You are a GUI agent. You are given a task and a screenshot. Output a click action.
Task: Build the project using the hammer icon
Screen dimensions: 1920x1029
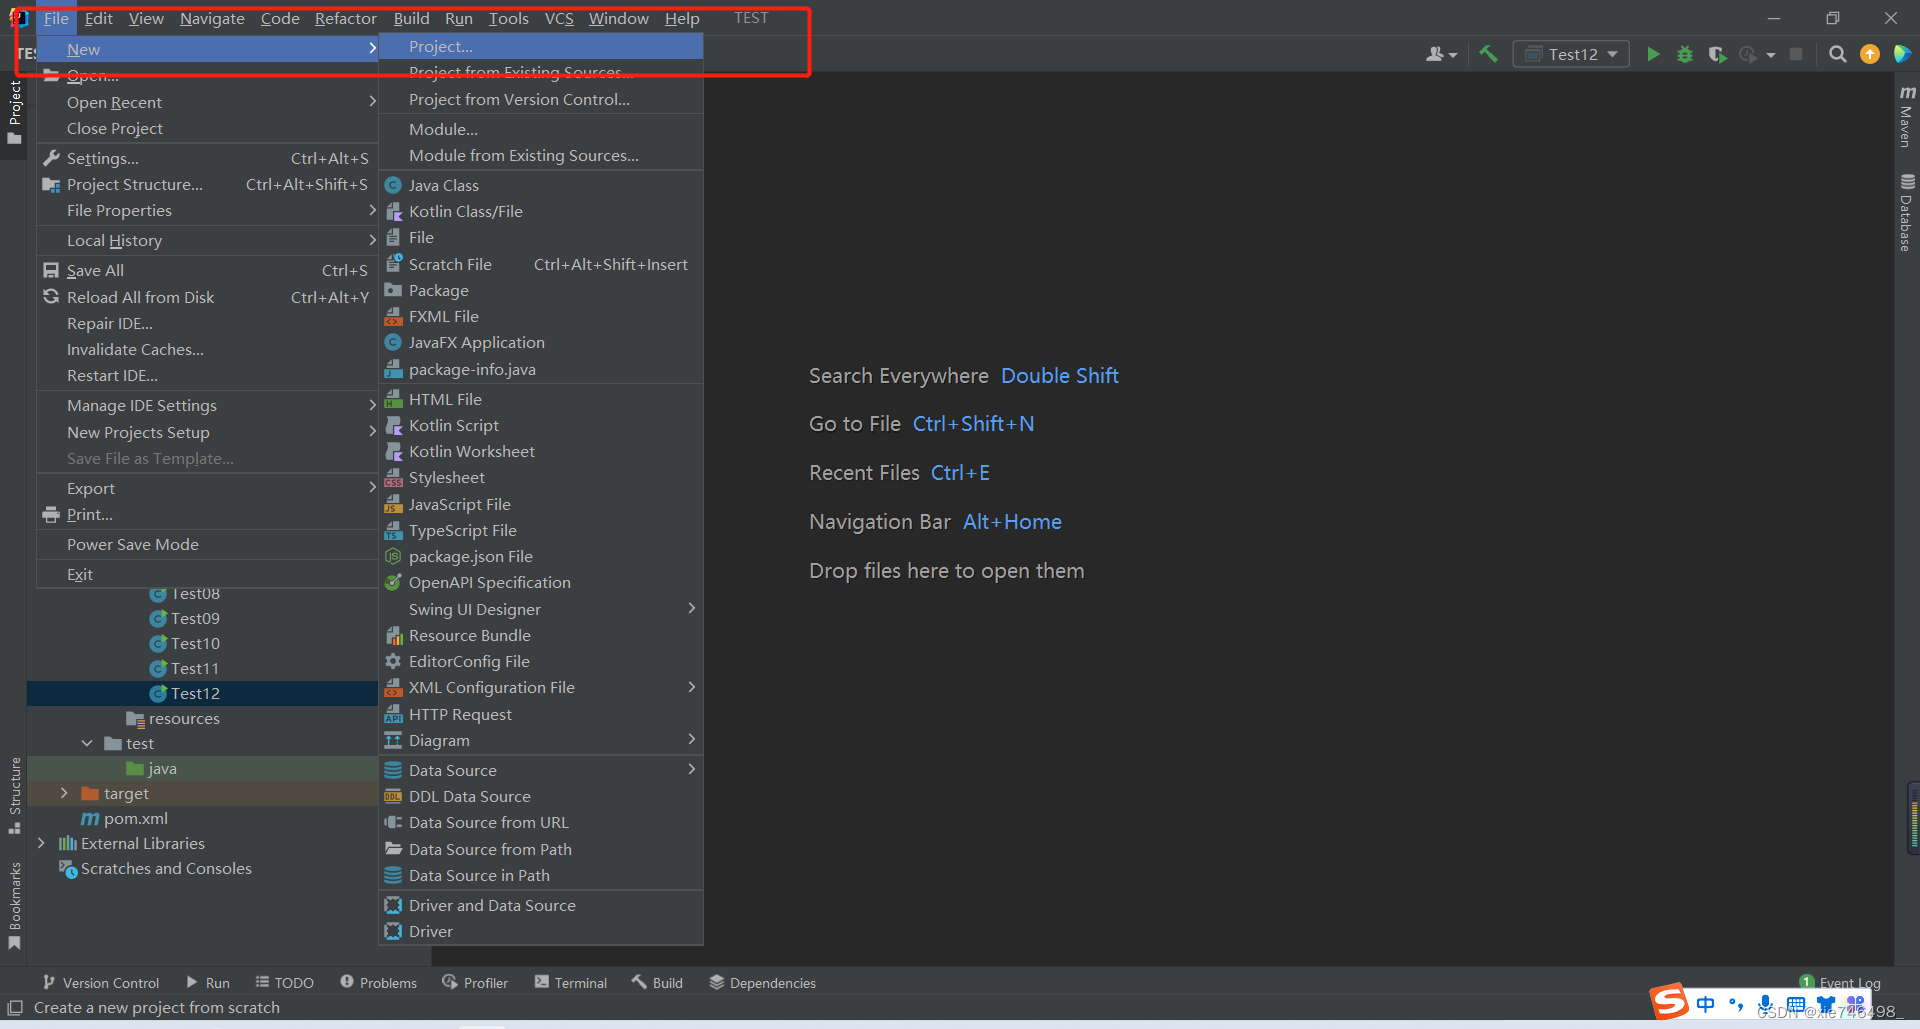[1488, 54]
